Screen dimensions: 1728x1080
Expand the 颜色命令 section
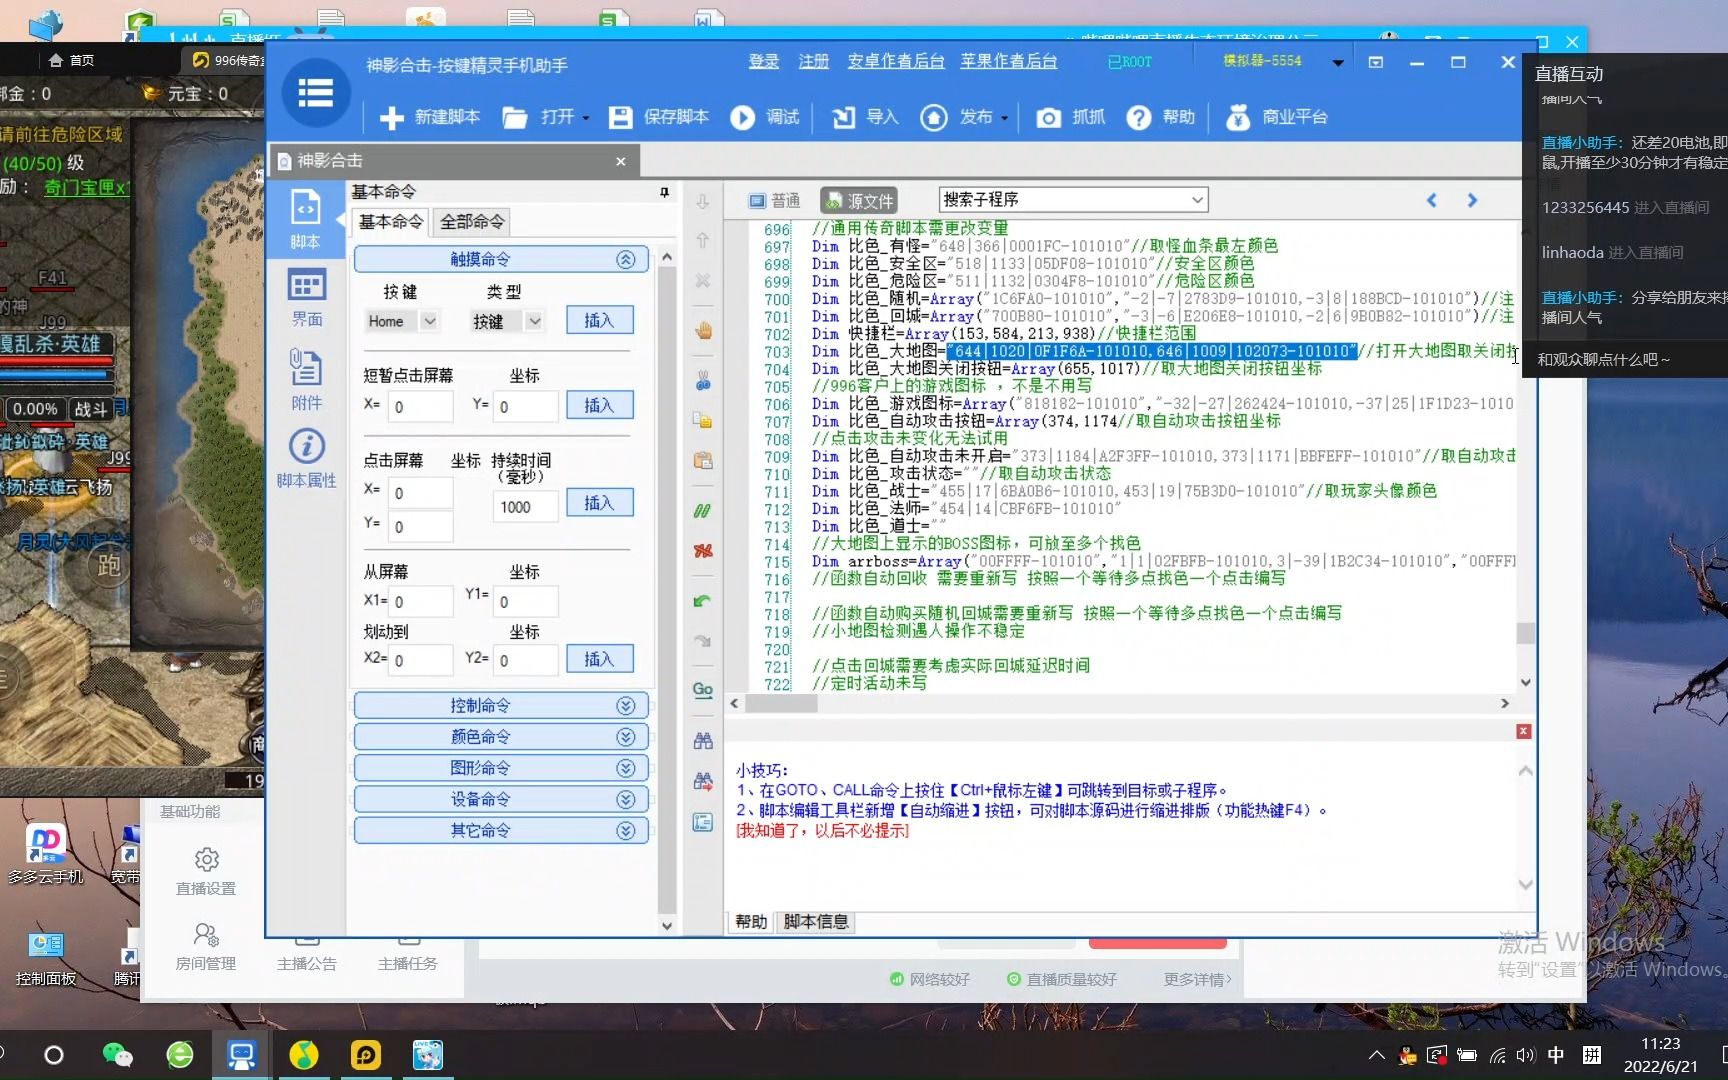pos(626,737)
